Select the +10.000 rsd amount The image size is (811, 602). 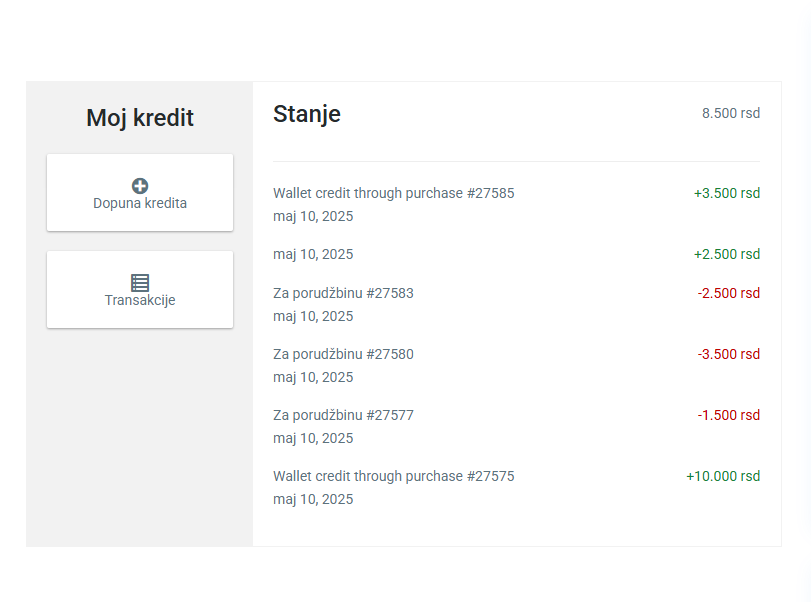point(722,476)
